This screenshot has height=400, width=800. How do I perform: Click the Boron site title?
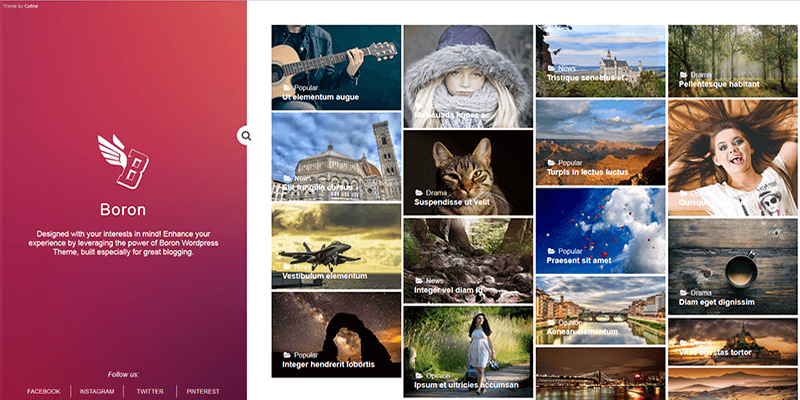pyautogui.click(x=123, y=210)
